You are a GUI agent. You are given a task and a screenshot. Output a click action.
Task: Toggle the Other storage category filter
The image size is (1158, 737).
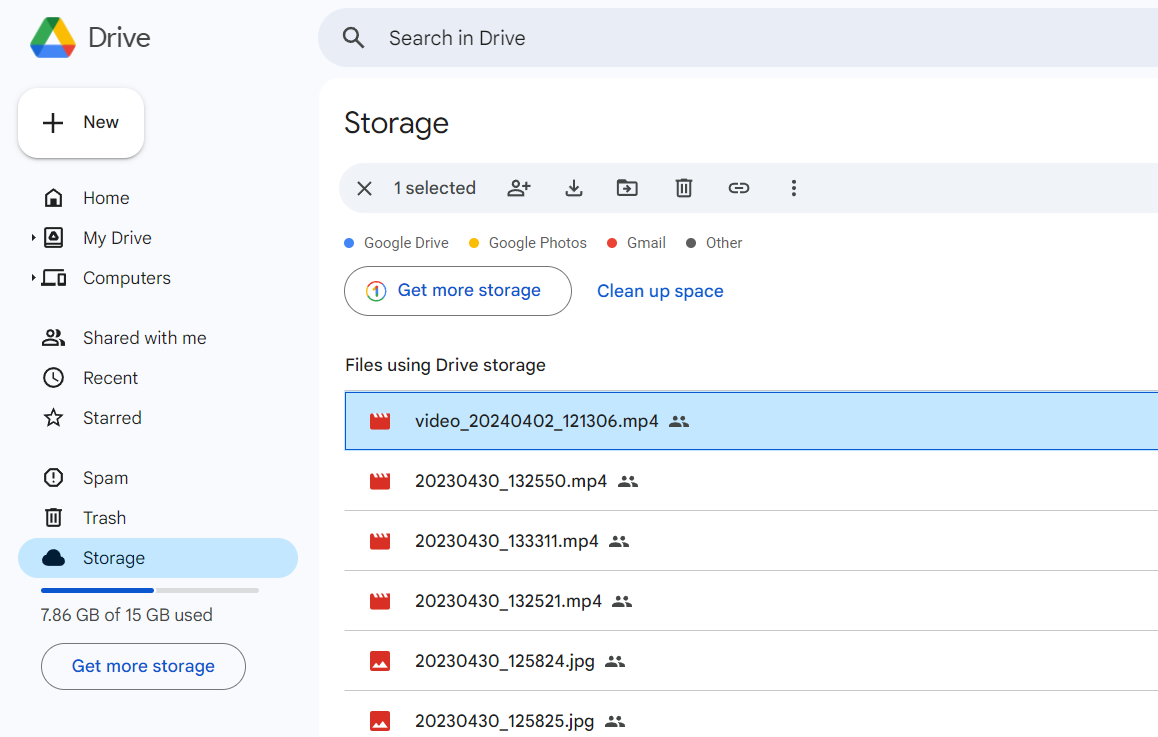point(714,242)
